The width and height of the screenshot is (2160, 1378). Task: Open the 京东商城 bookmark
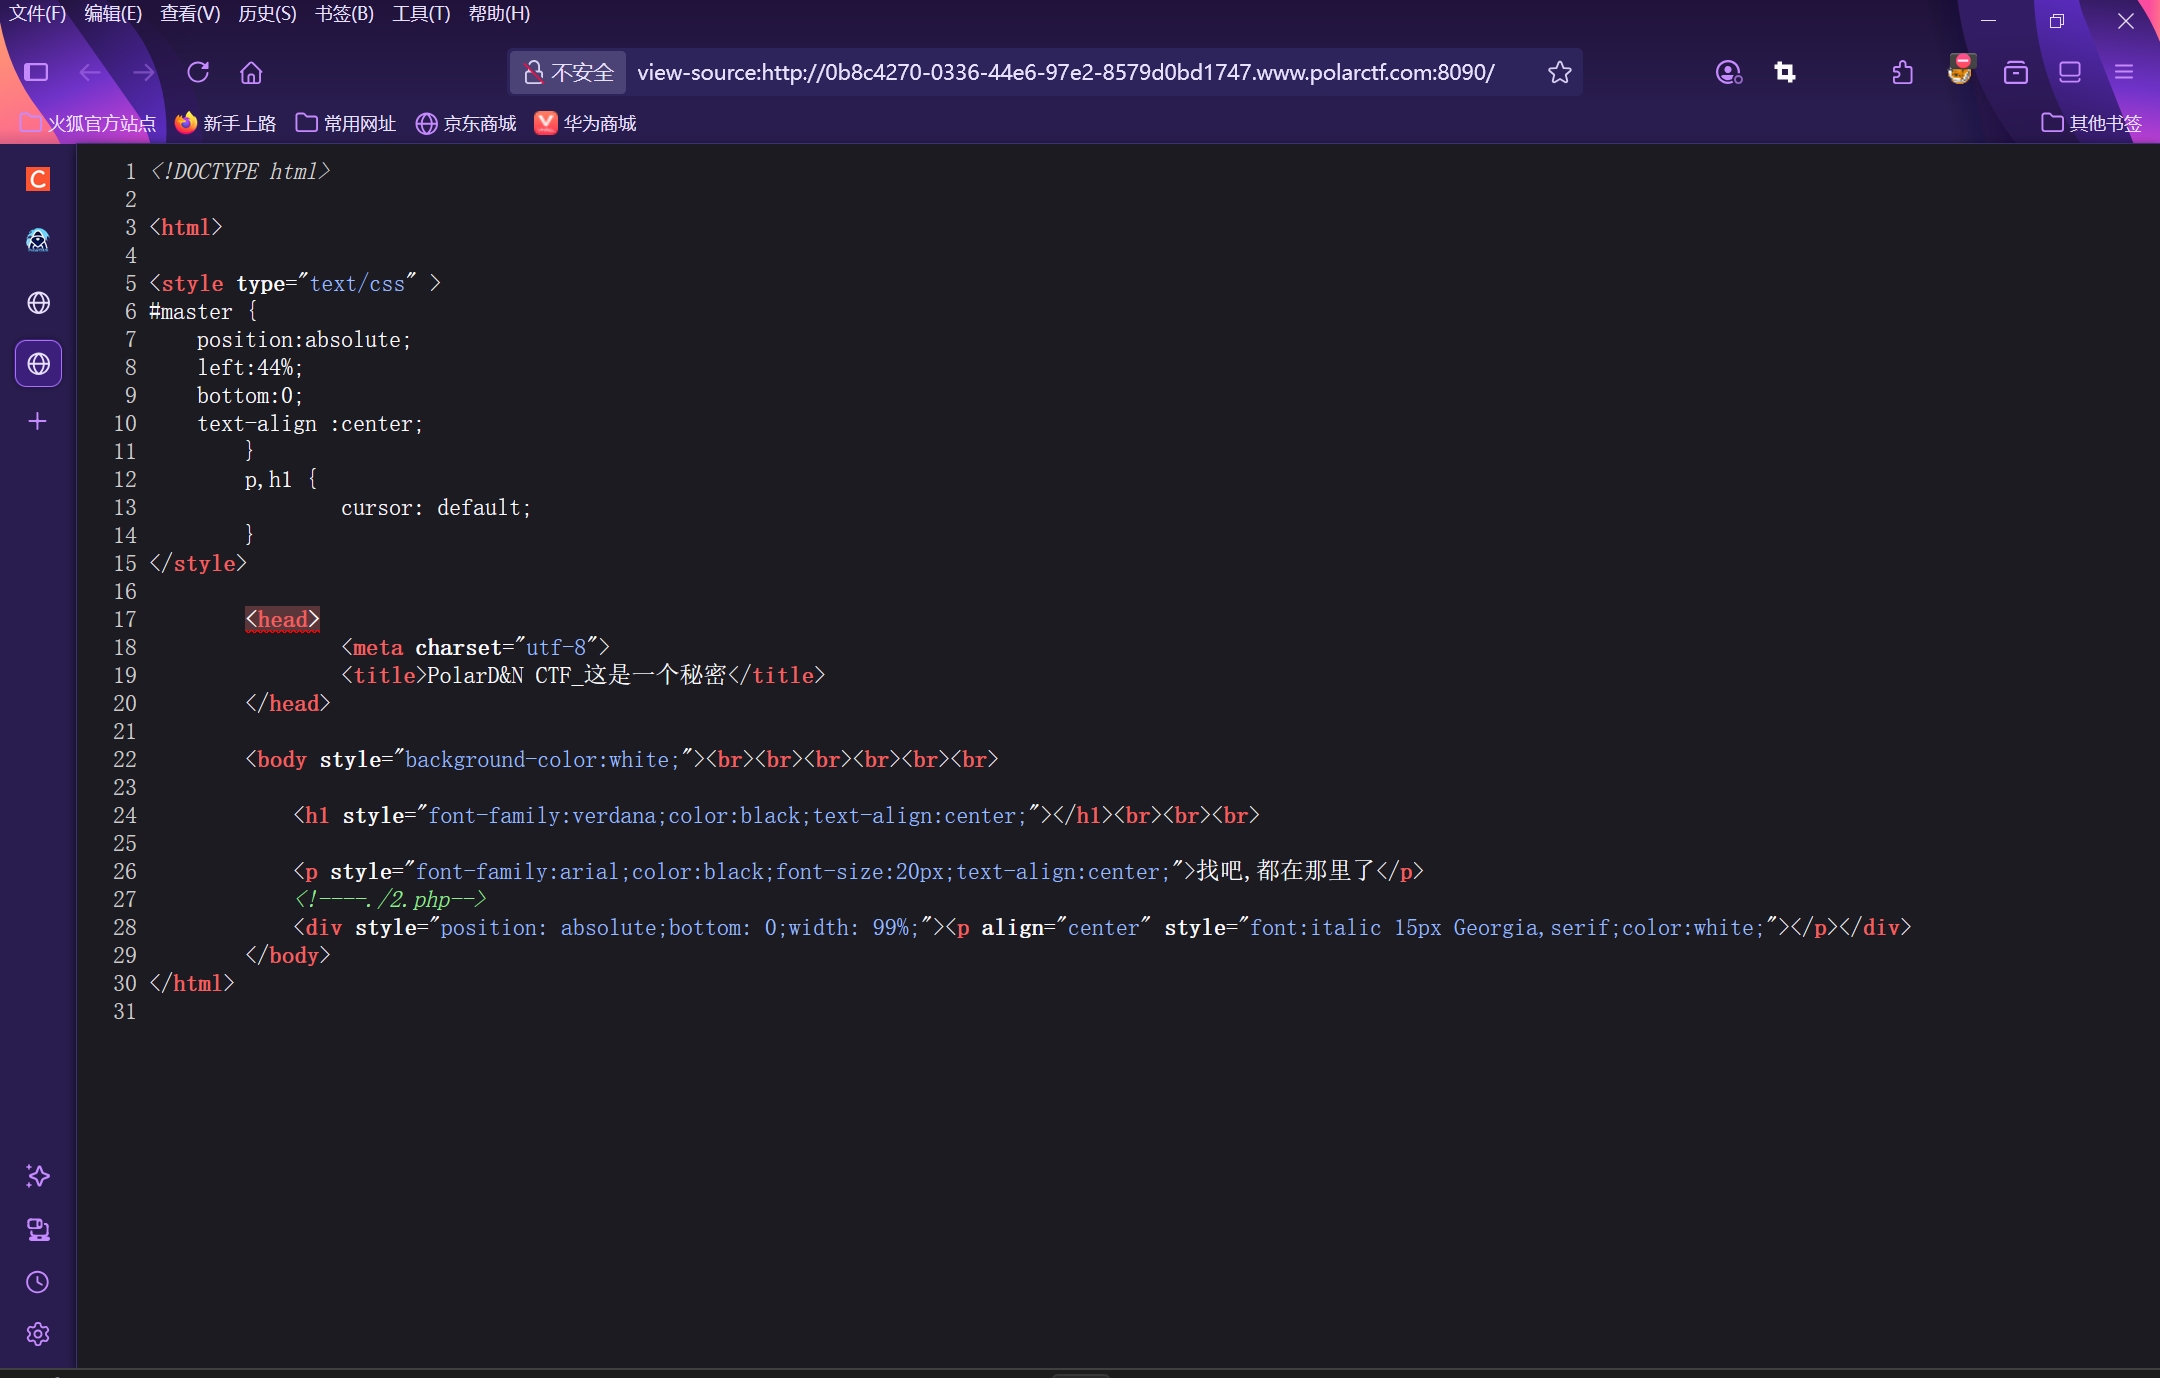pyautogui.click(x=466, y=123)
